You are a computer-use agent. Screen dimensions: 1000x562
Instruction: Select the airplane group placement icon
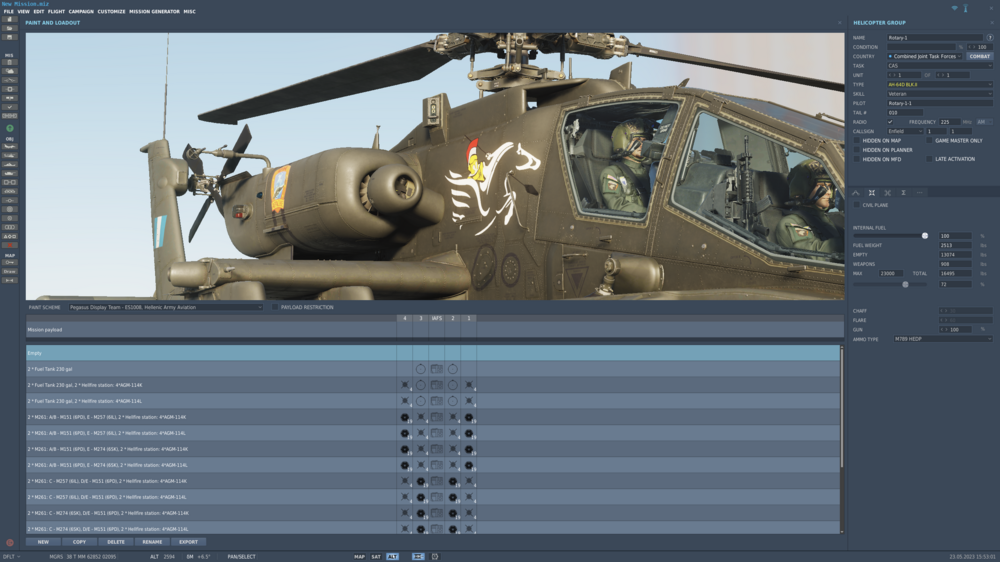(10, 147)
